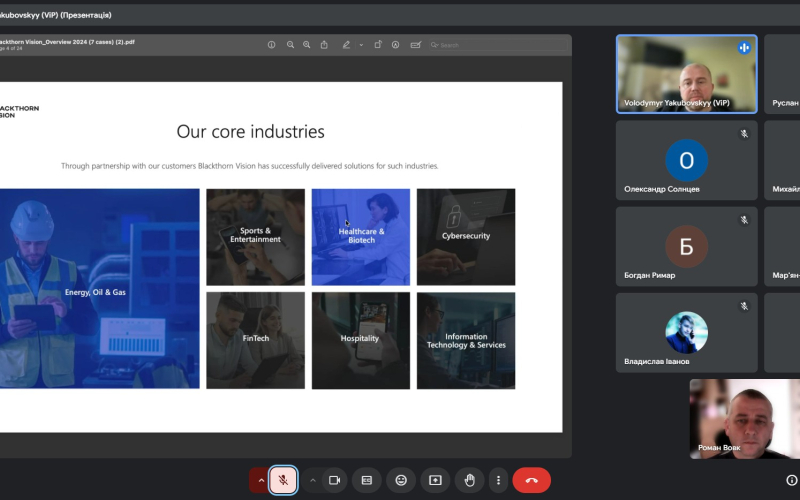800x500 pixels.
Task: Select Олександр Солнцев participant tile
Action: coord(686,160)
